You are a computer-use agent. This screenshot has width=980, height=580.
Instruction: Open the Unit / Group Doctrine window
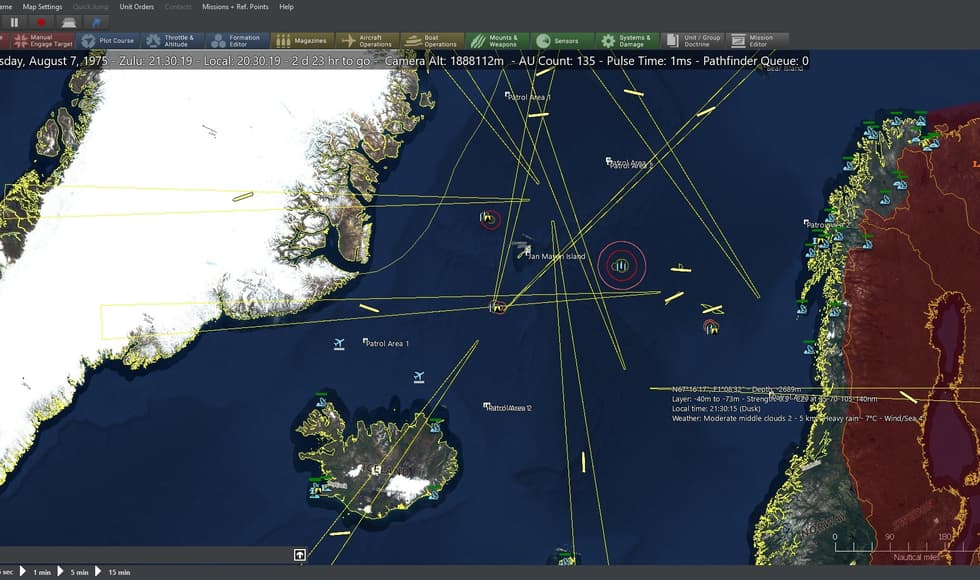[692, 41]
